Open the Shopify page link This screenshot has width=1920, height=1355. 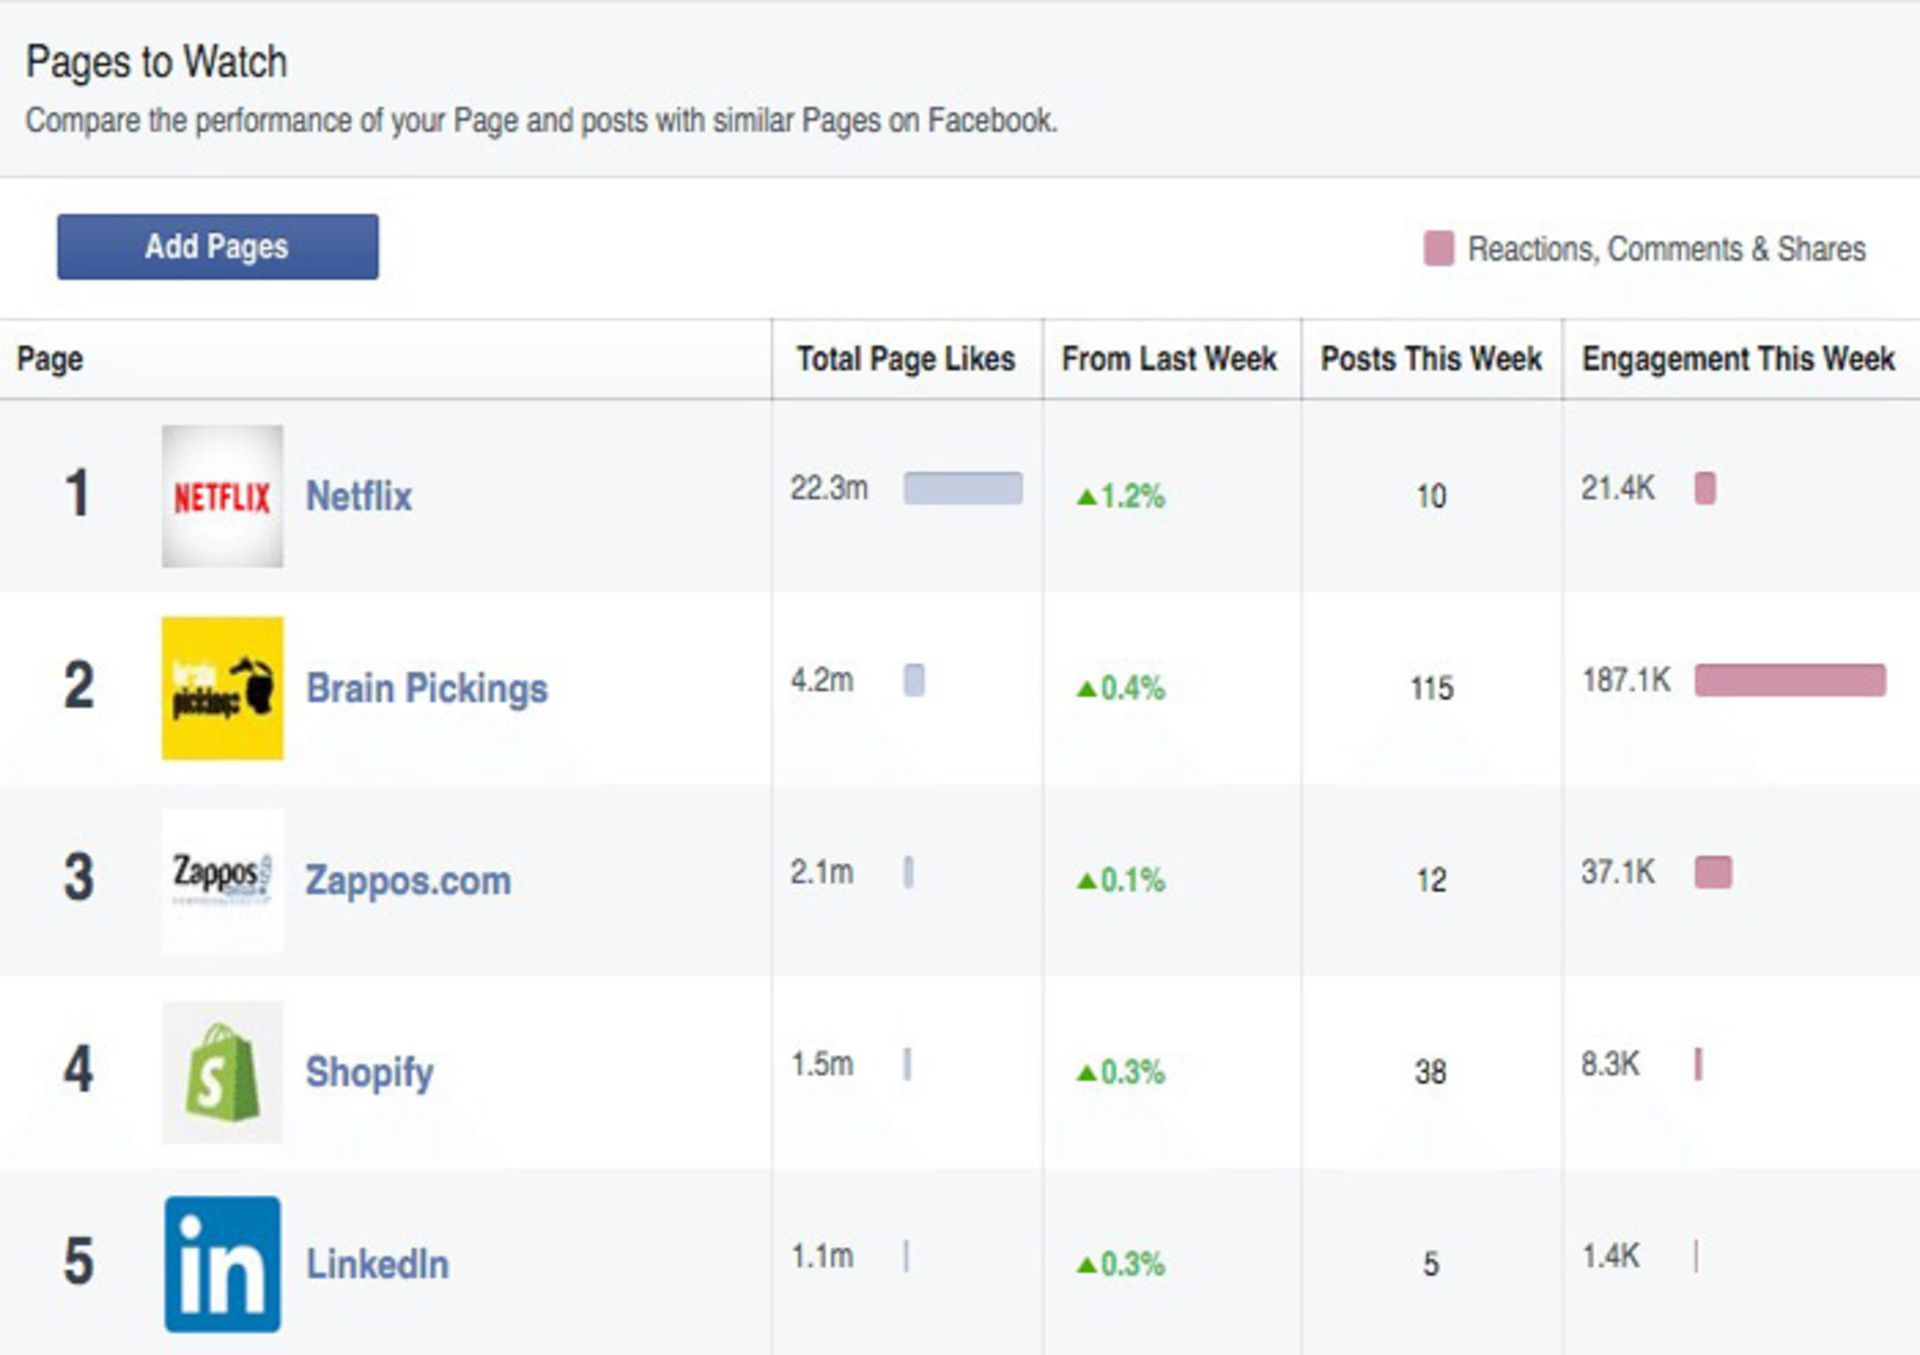(x=369, y=1073)
